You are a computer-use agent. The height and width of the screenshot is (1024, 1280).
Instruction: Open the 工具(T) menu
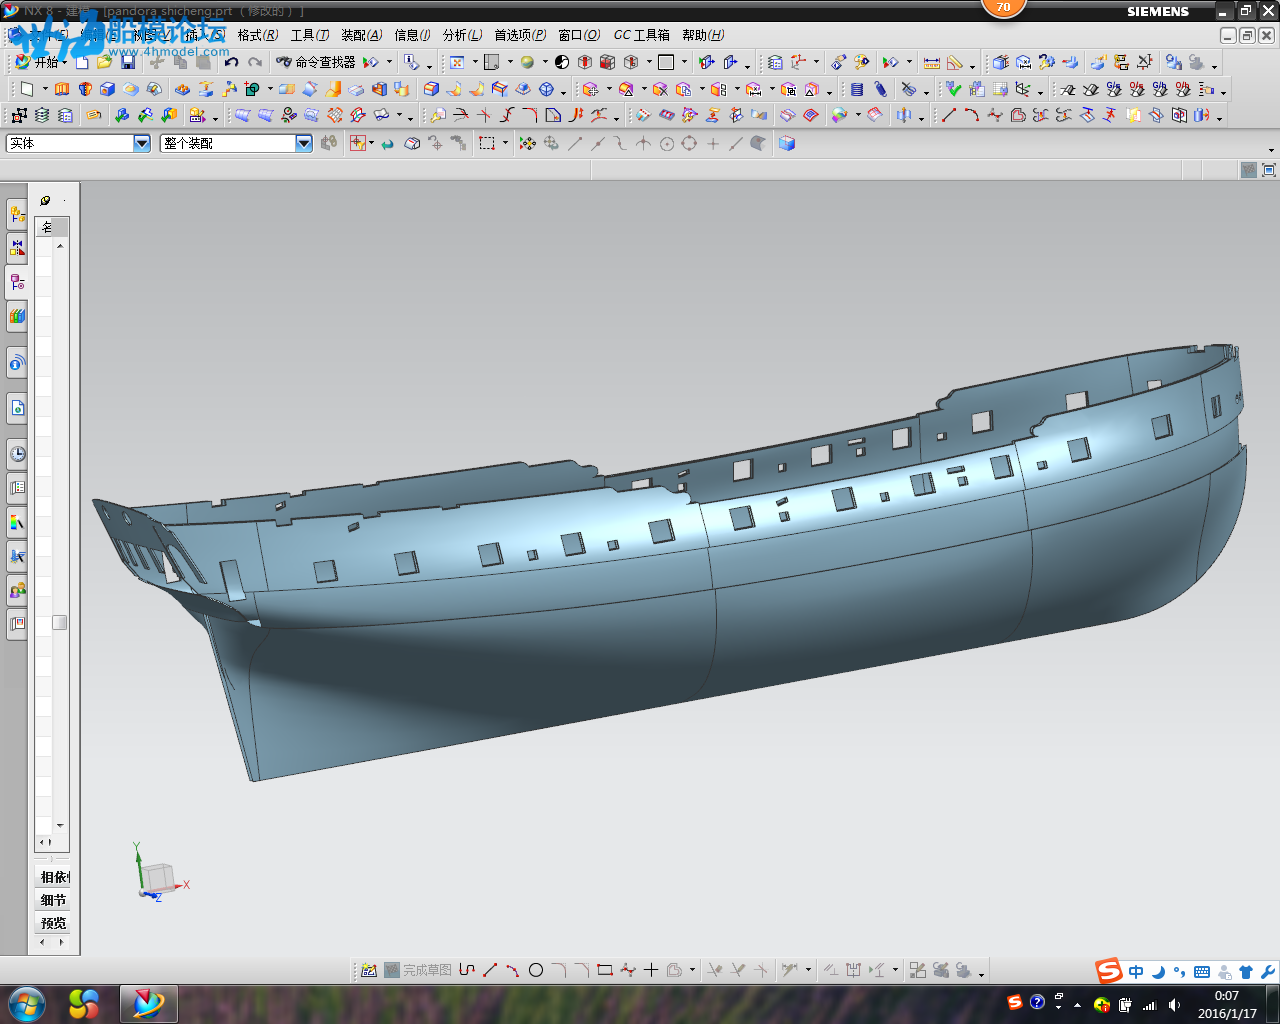310,35
